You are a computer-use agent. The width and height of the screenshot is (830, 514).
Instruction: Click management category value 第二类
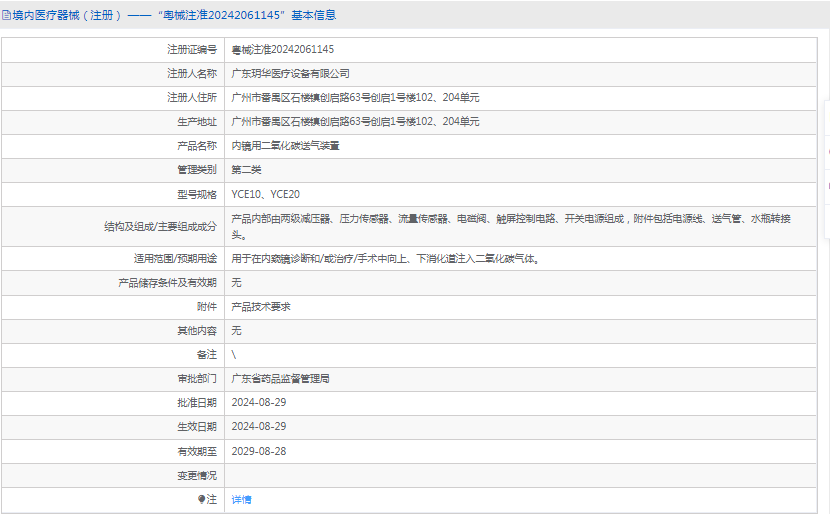tap(246, 170)
